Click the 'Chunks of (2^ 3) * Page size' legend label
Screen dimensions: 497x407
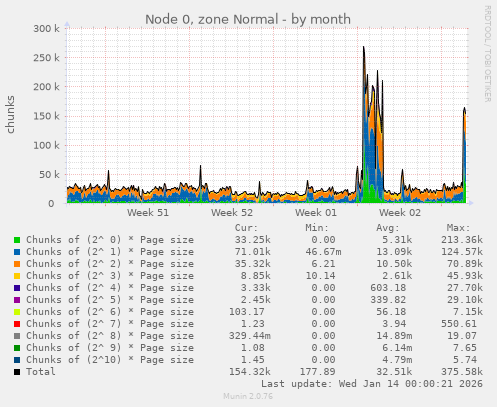tap(110, 276)
